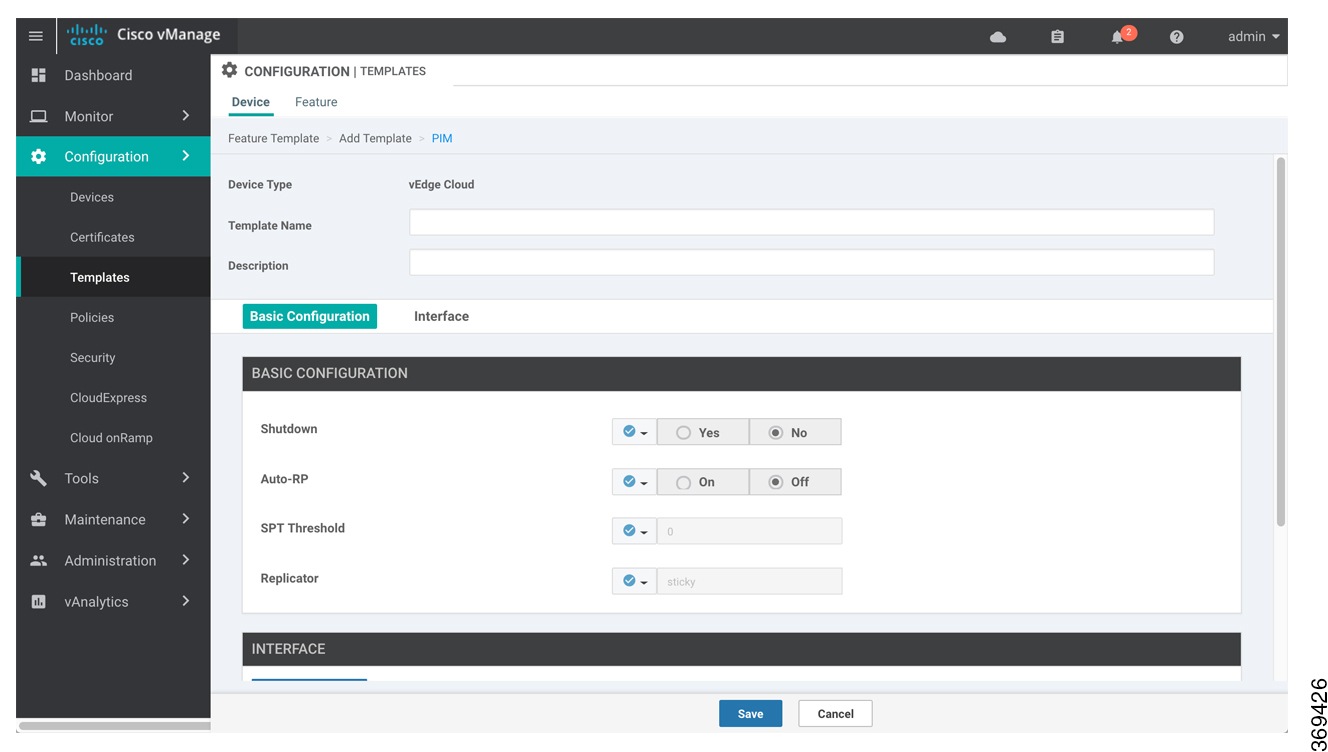Click the tasks clipboard icon
Viewport: 1328px width, 752px height.
coord(1057,36)
